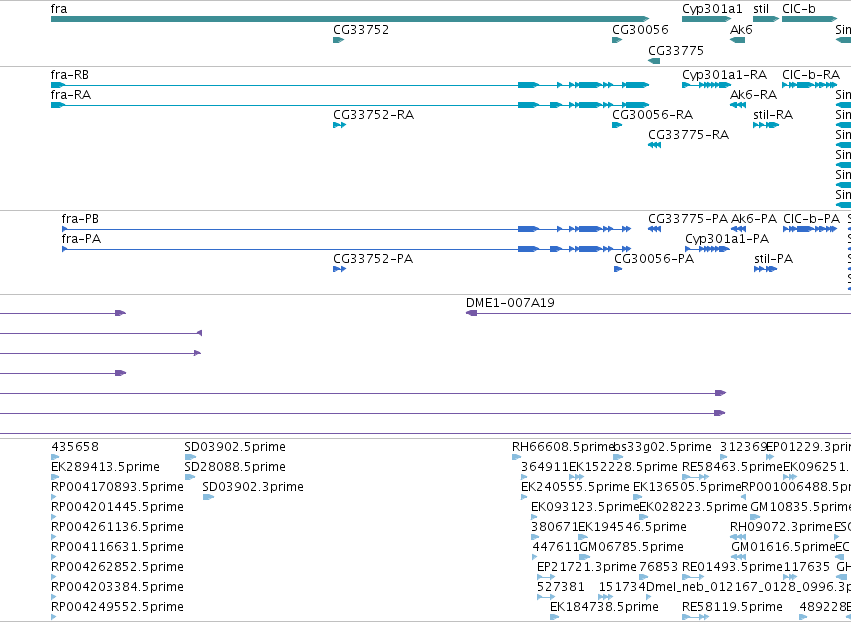
Task: Open the RP004116631.5prime EST label
Action: coord(117,548)
